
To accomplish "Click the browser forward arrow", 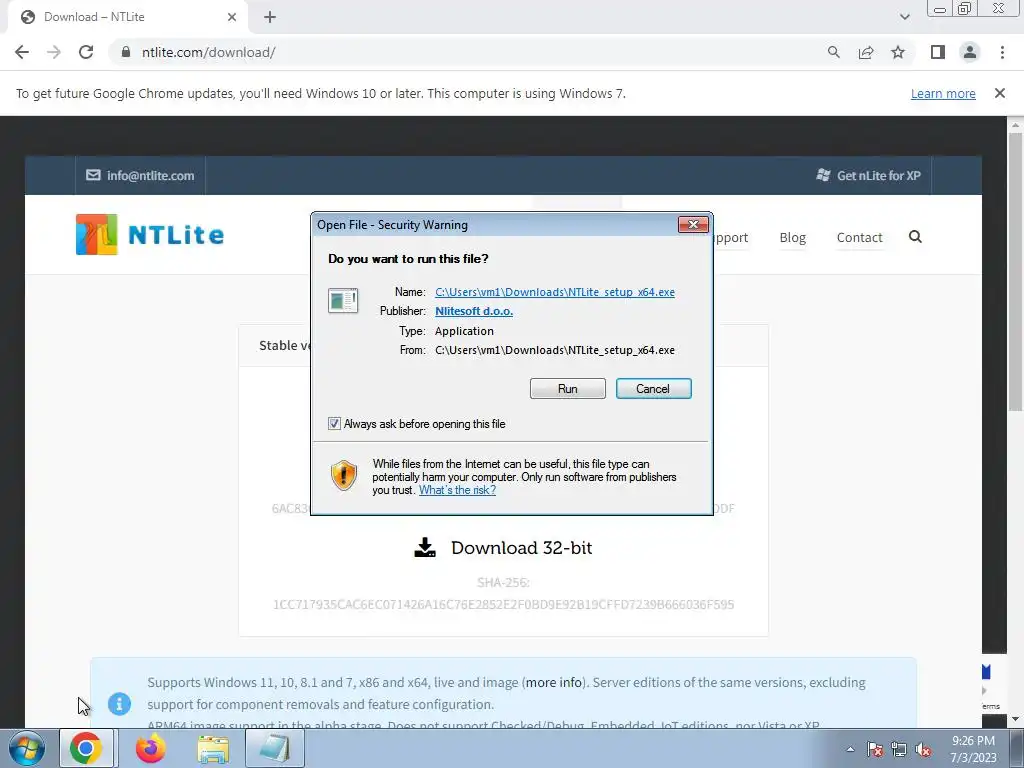I will click(x=54, y=52).
